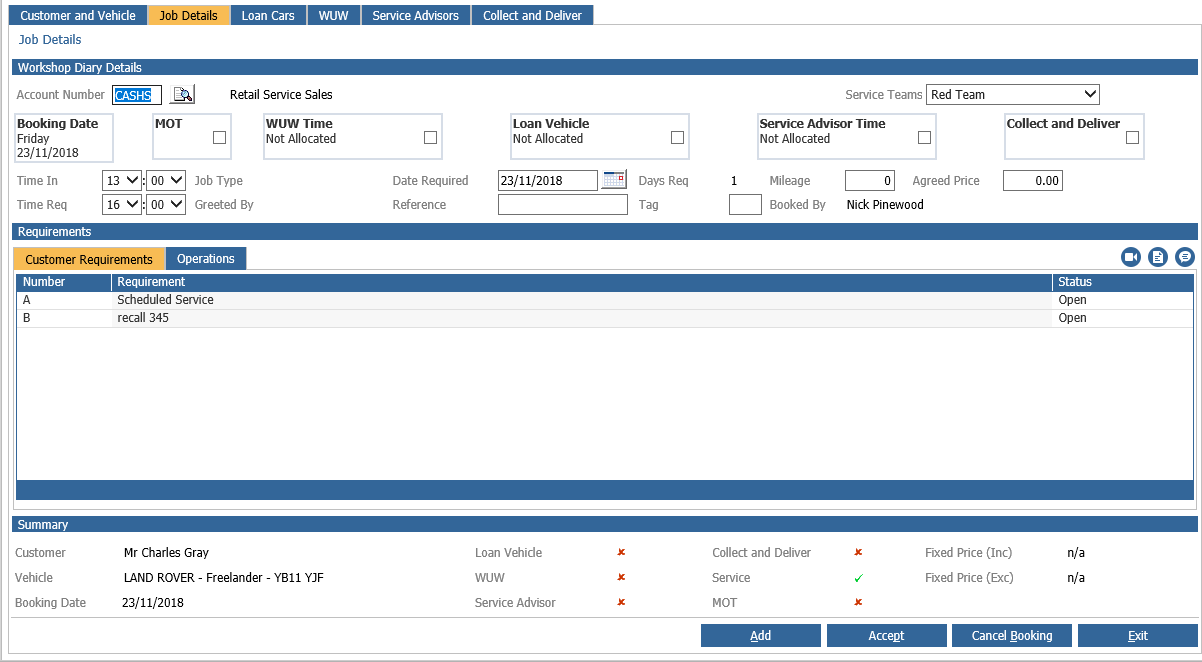Open the Service Teams dropdown
This screenshot has height=662, width=1202.
point(1012,94)
